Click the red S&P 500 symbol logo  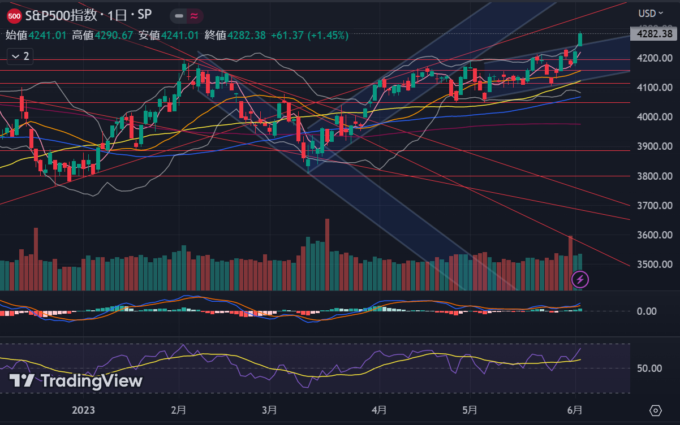[x=14, y=14]
